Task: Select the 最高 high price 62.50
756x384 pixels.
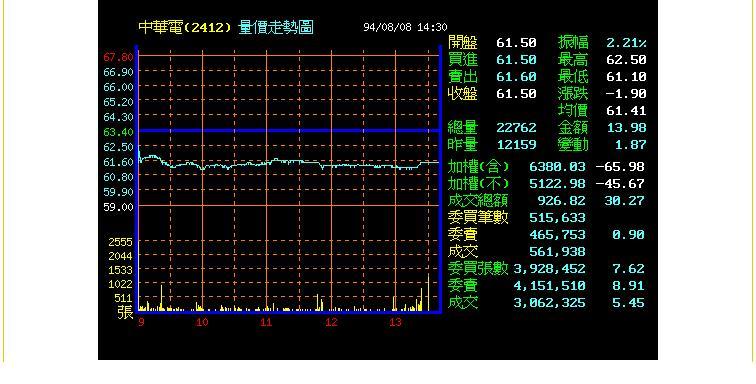Action: click(626, 60)
